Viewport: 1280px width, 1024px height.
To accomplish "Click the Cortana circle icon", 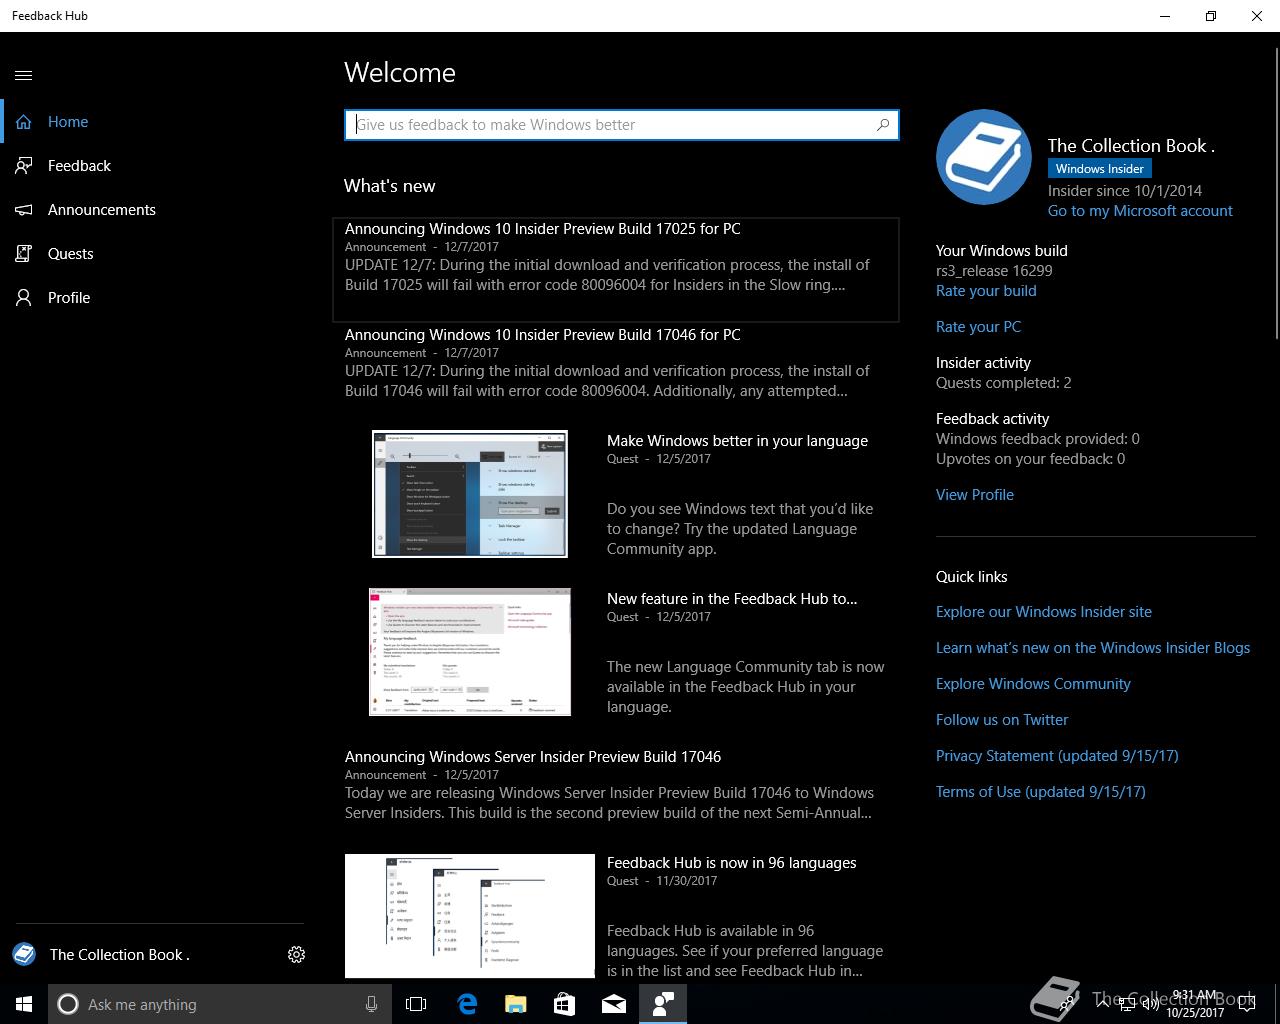I will click(x=68, y=1004).
